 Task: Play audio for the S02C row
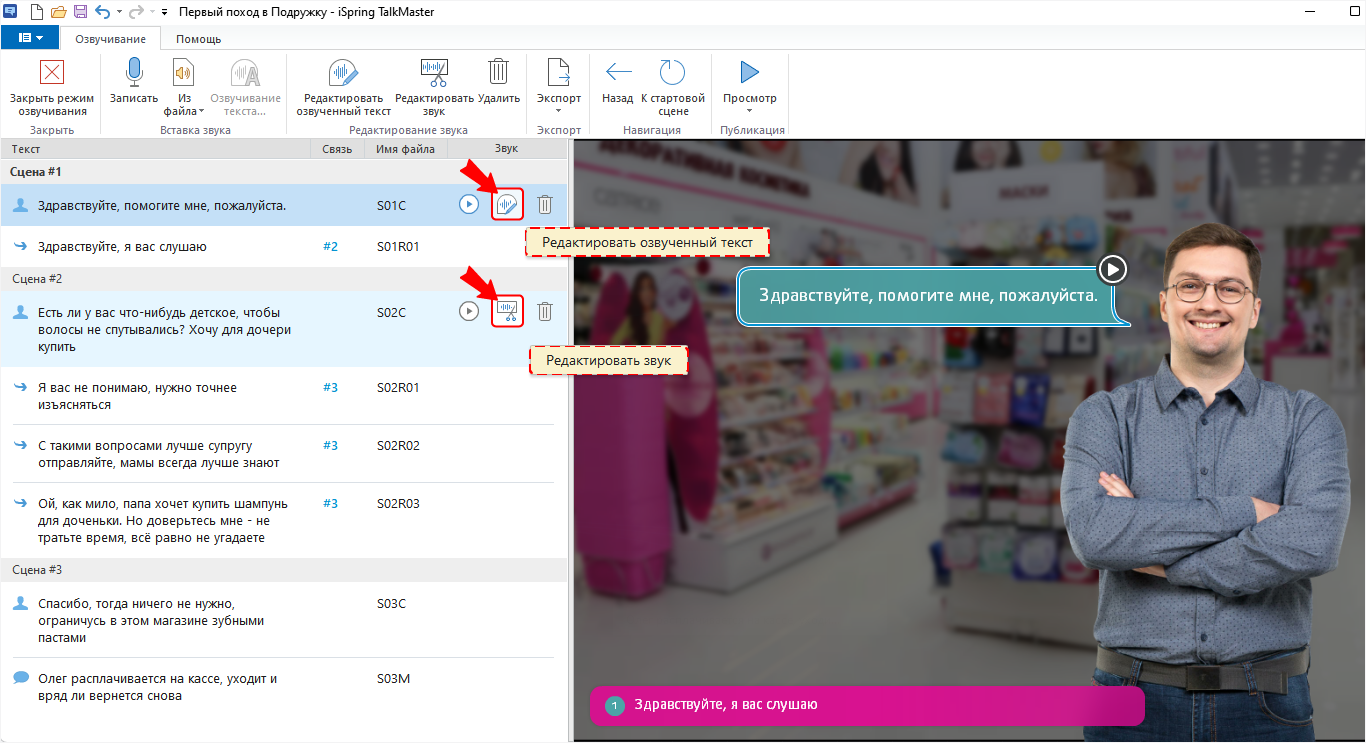tap(469, 311)
